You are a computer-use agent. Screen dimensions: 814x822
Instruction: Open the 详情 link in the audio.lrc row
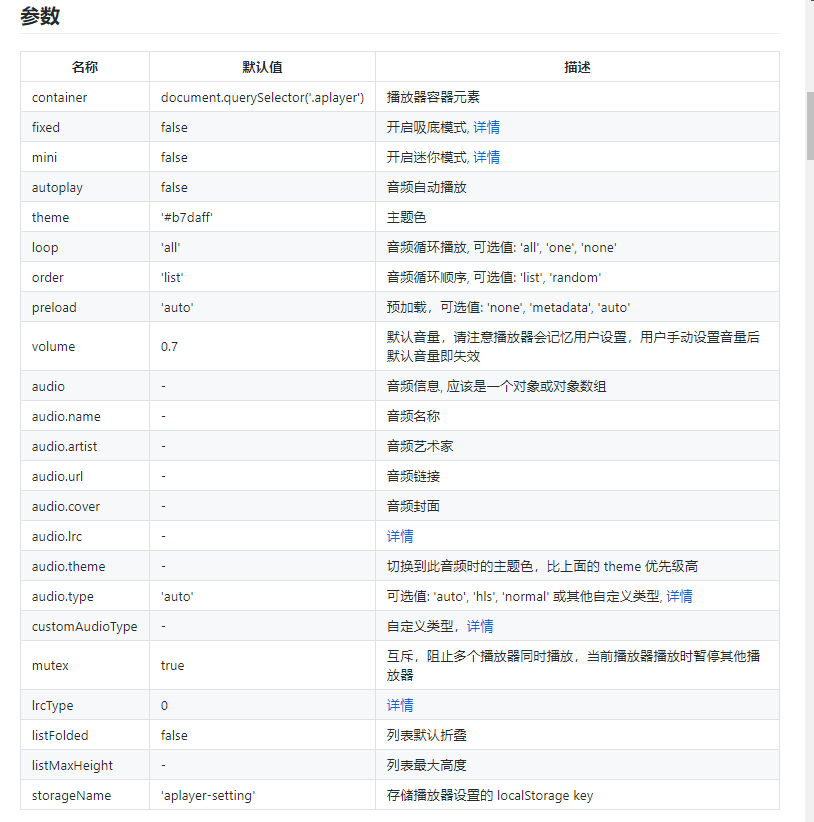(x=400, y=536)
